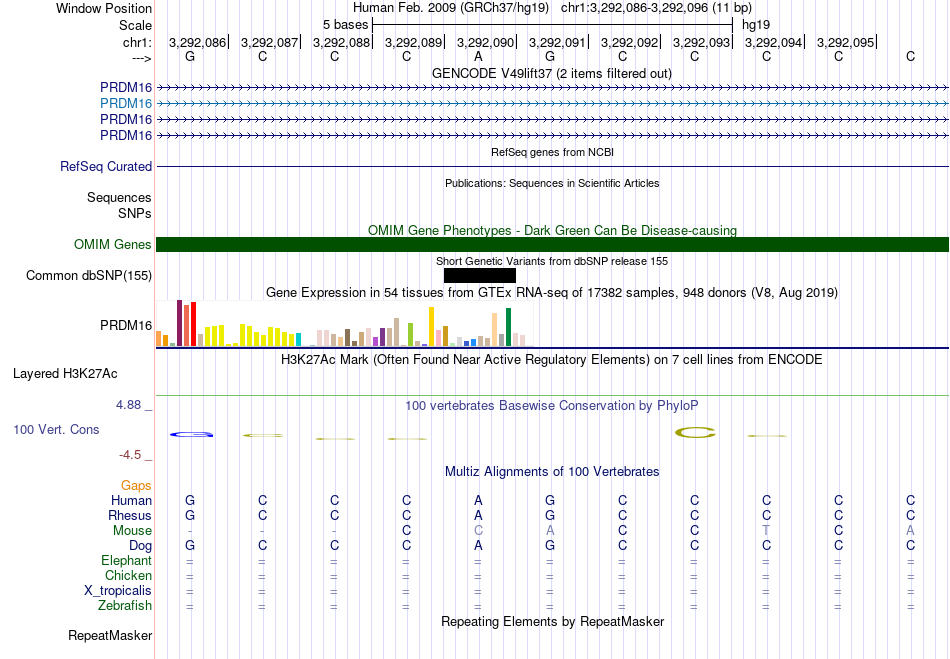Click 'Short Genetic Variants from dbSNP' title
The image size is (950, 659).
point(552,261)
